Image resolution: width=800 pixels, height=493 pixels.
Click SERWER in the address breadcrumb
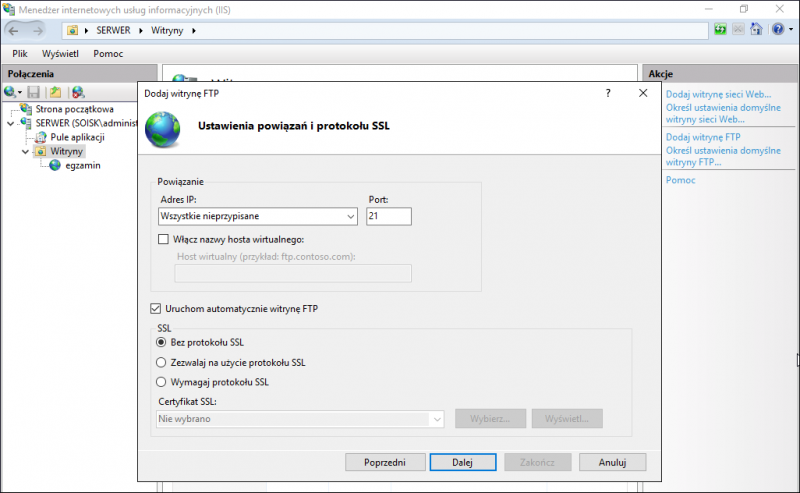[113, 31]
